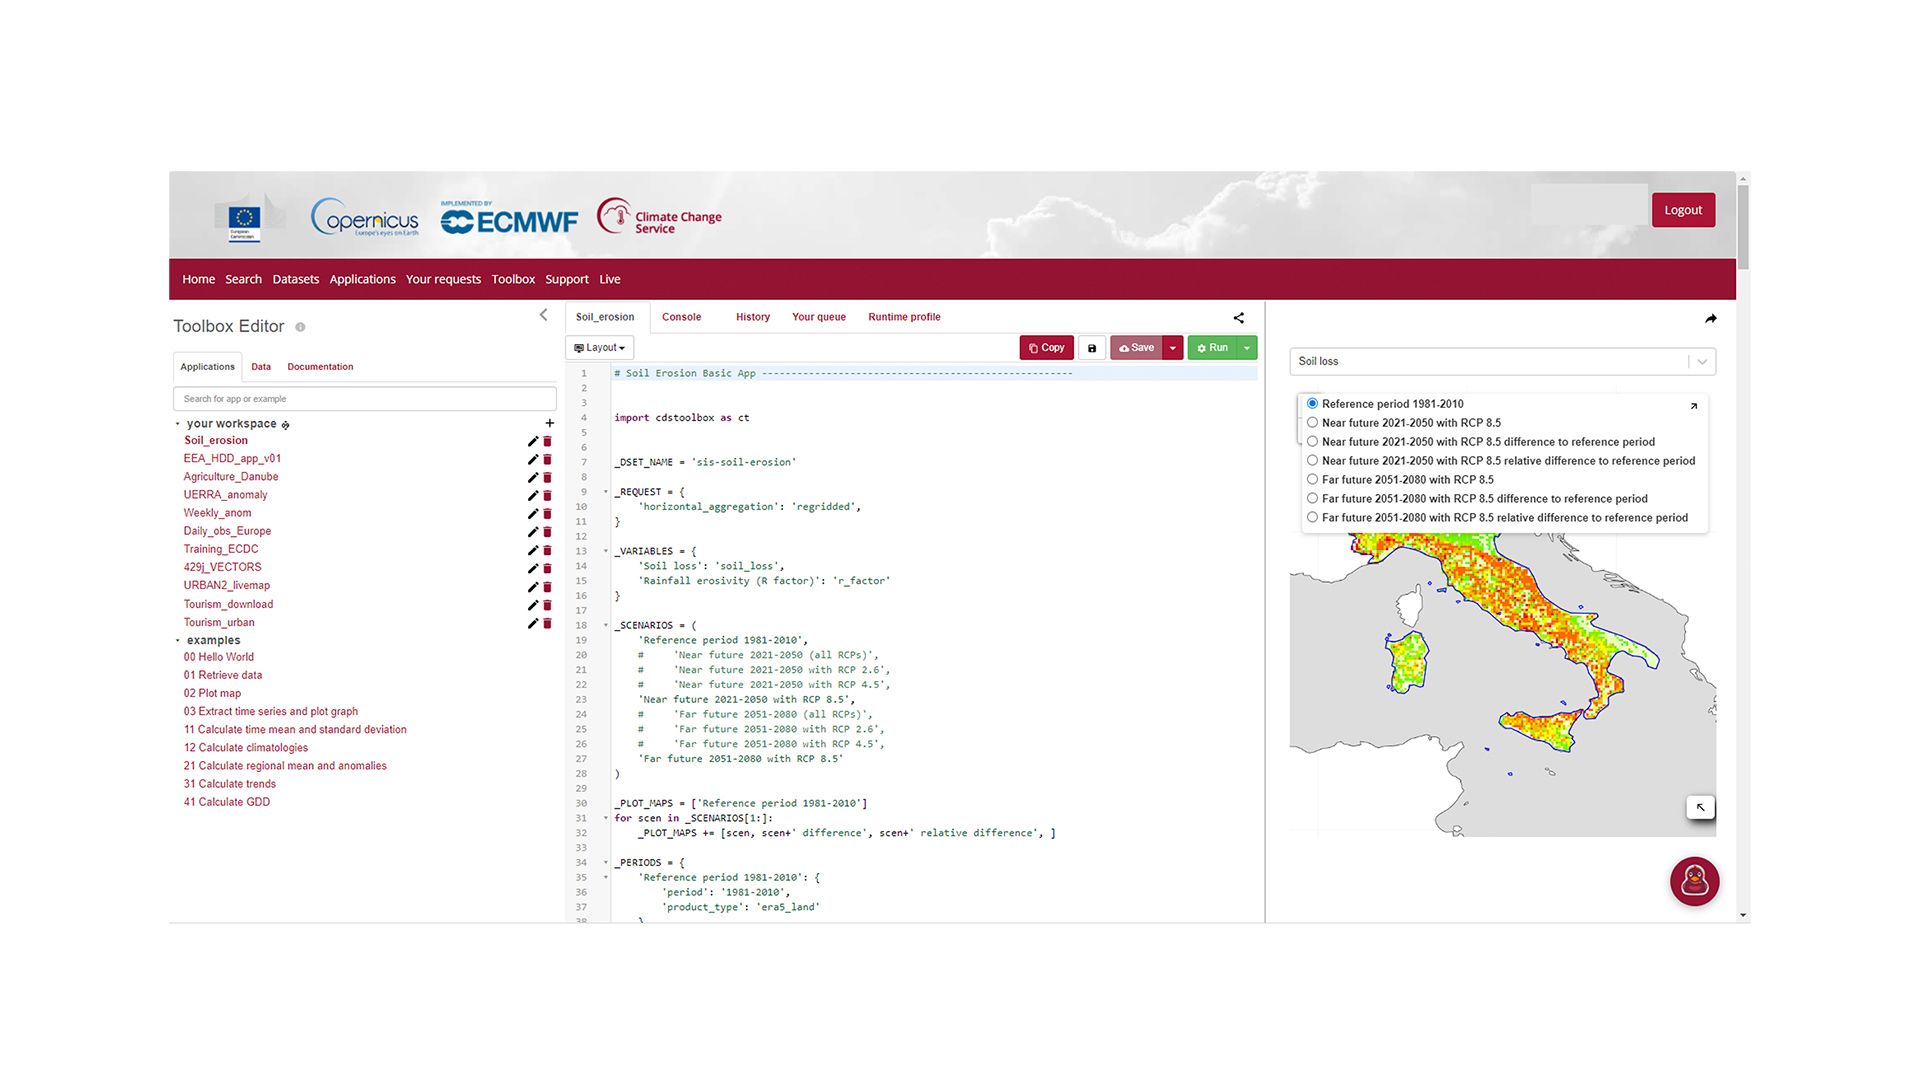The image size is (1920, 1080).
Task: Edit the Agriculture_Danube app name
Action: pyautogui.click(x=532, y=478)
